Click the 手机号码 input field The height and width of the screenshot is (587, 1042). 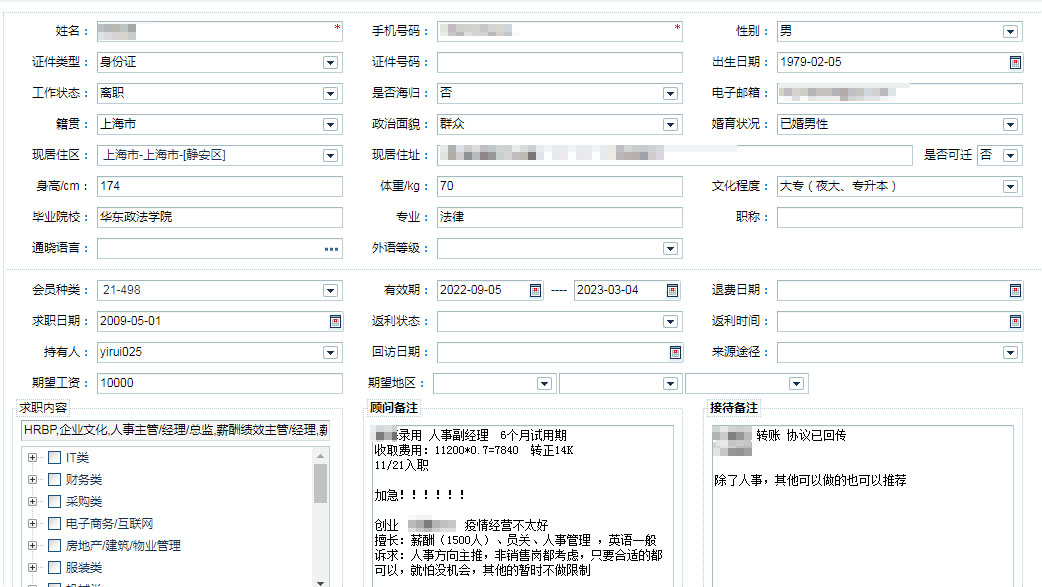click(560, 32)
